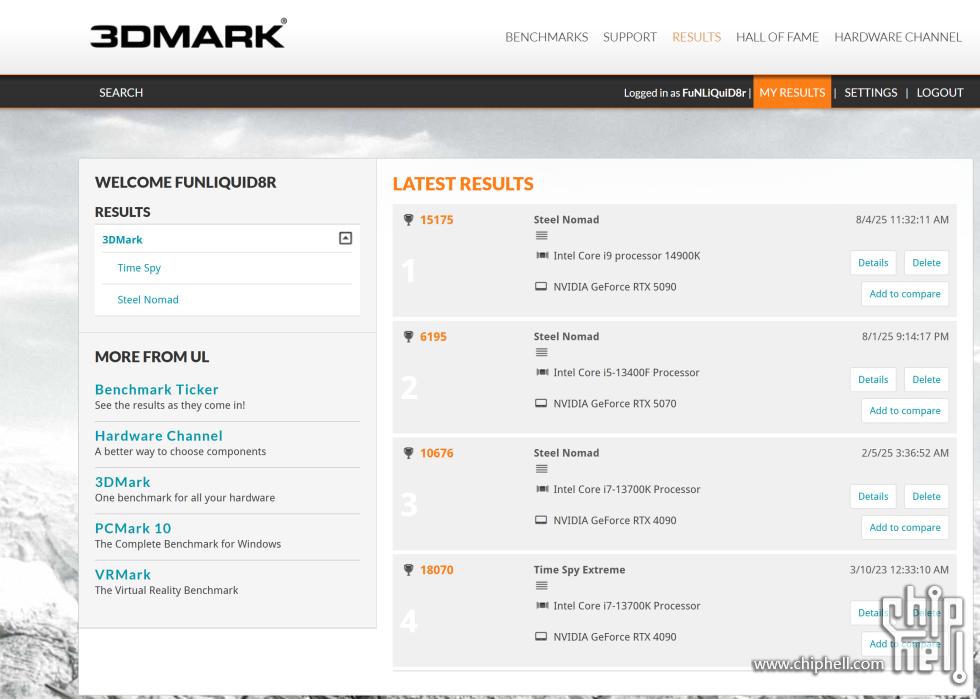Open VRMark link

123,575
